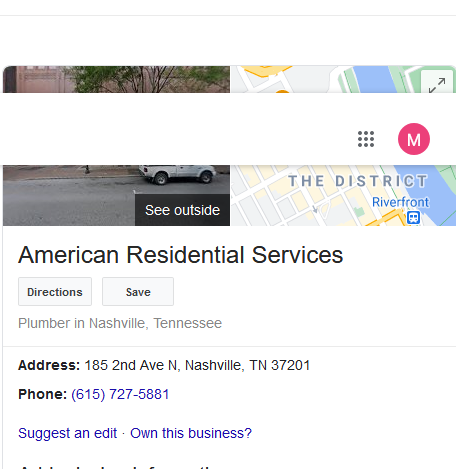Image resolution: width=456 pixels, height=469 pixels.
Task: Open the pink M account avatar
Action: [414, 139]
